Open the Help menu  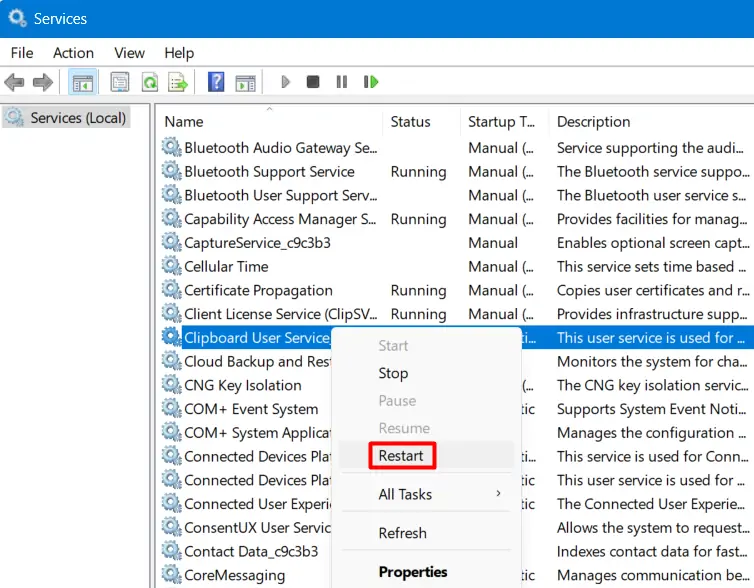[x=179, y=53]
